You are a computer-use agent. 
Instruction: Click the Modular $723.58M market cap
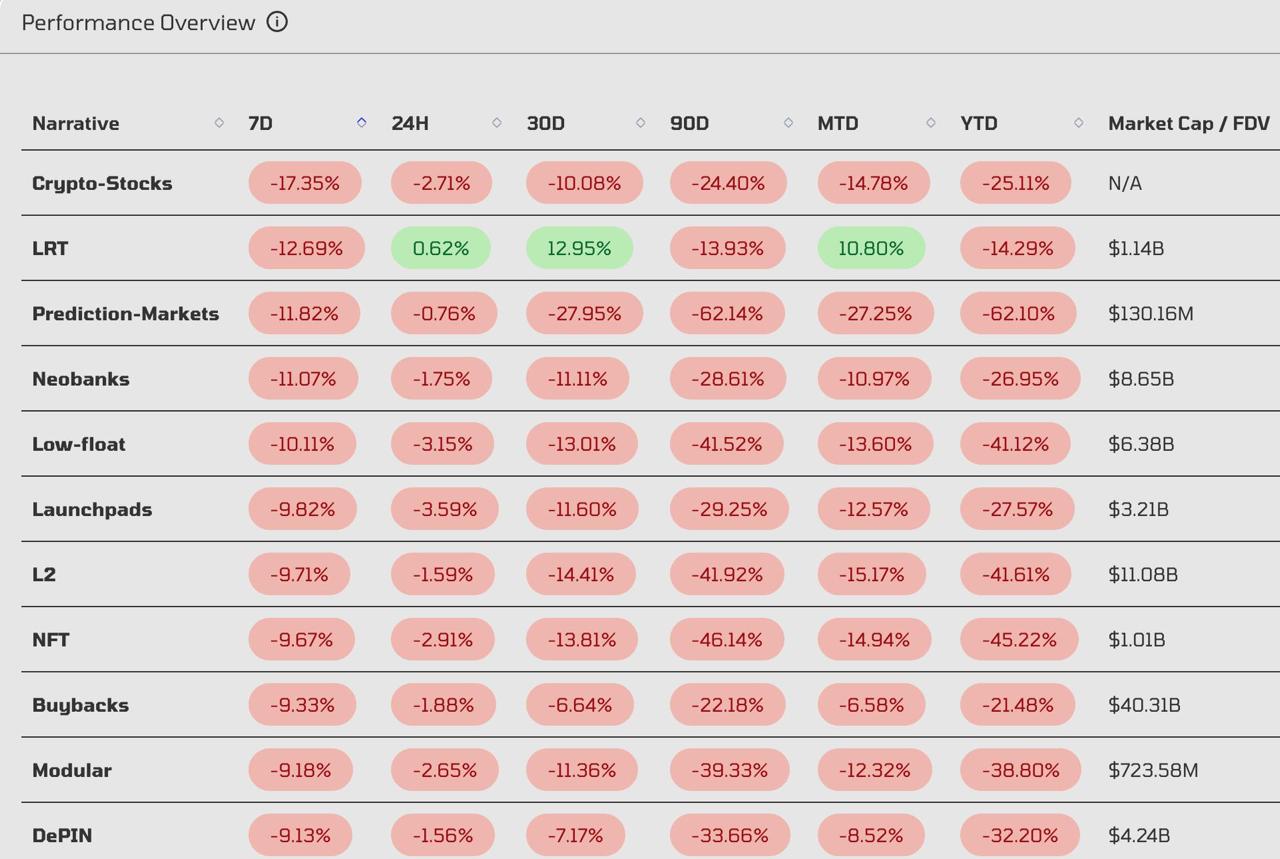(x=1152, y=770)
